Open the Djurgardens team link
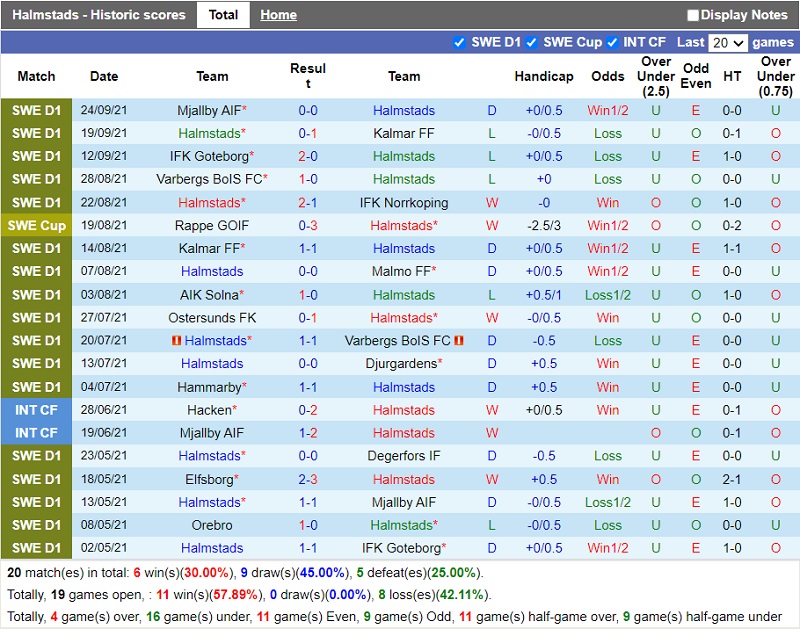This screenshot has width=800, height=629. 400,364
